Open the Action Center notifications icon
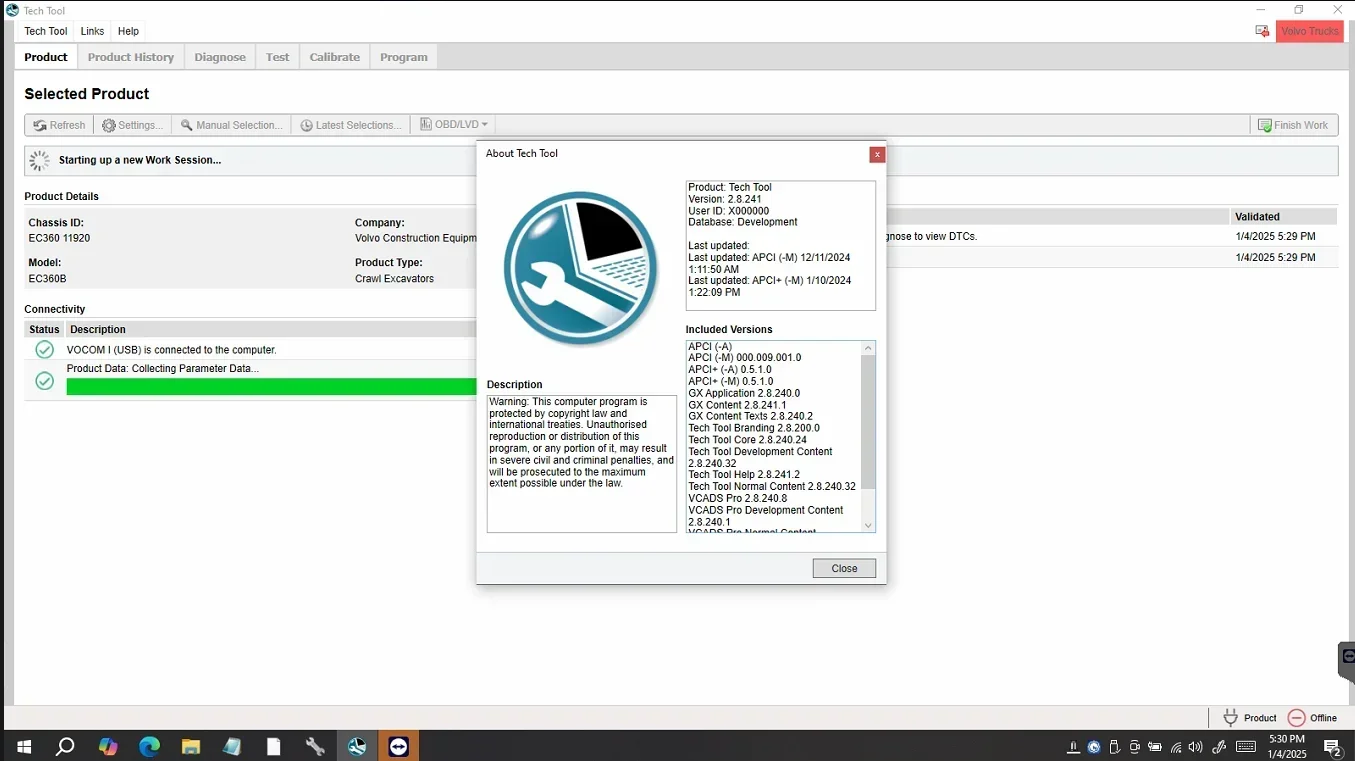The width and height of the screenshot is (1355, 761). point(1332,747)
